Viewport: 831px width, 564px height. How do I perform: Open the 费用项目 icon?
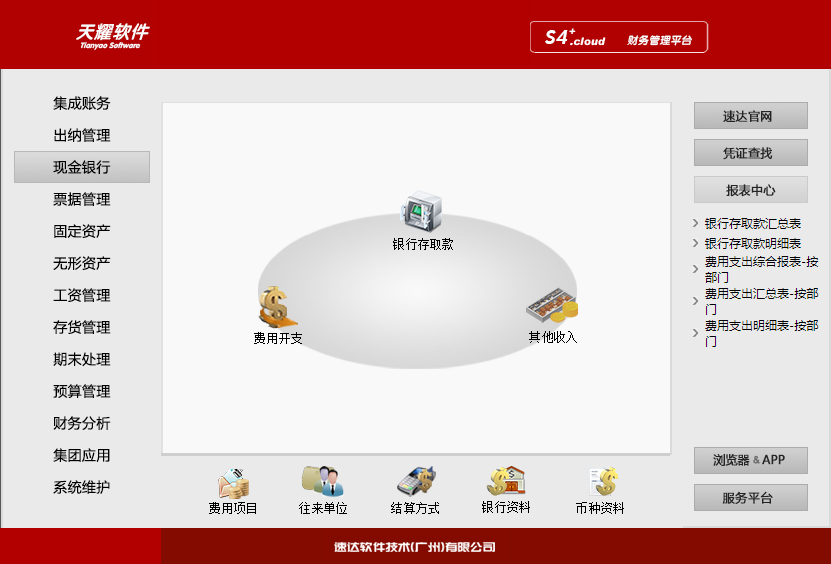pyautogui.click(x=233, y=483)
